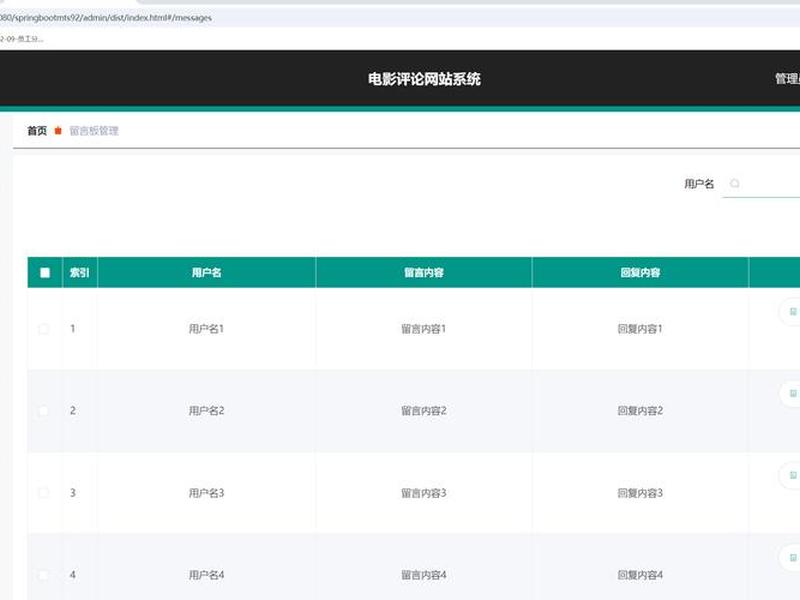Click the action icon in row 2
The width and height of the screenshot is (800, 600).
[793, 393]
